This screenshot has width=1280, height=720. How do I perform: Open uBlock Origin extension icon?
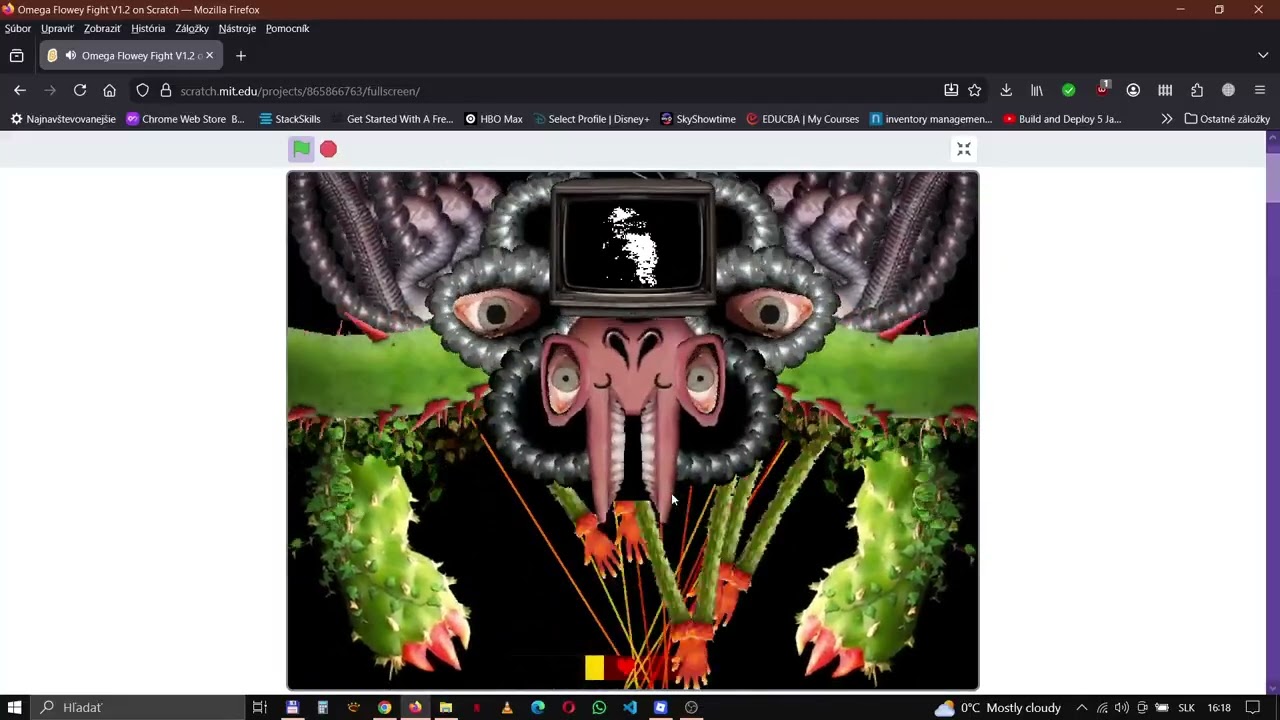(1101, 90)
